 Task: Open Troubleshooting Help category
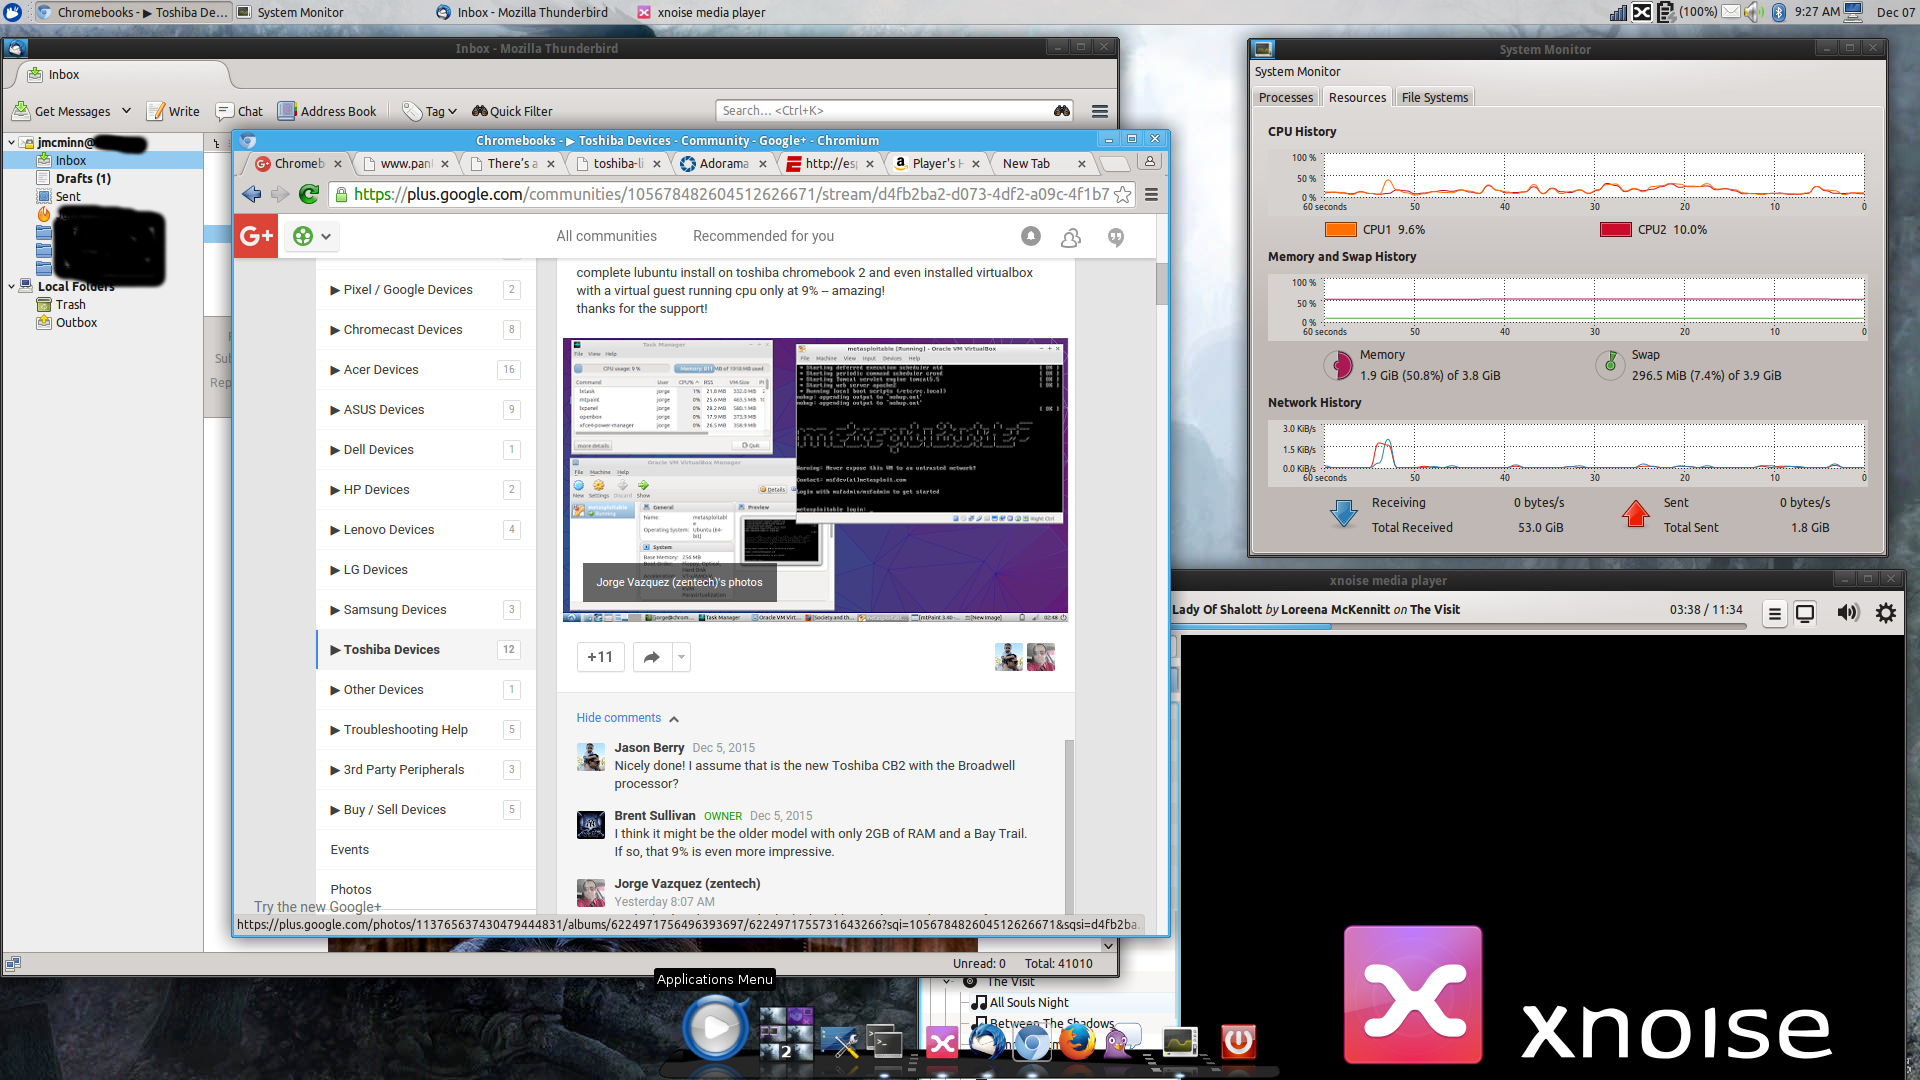425,730
